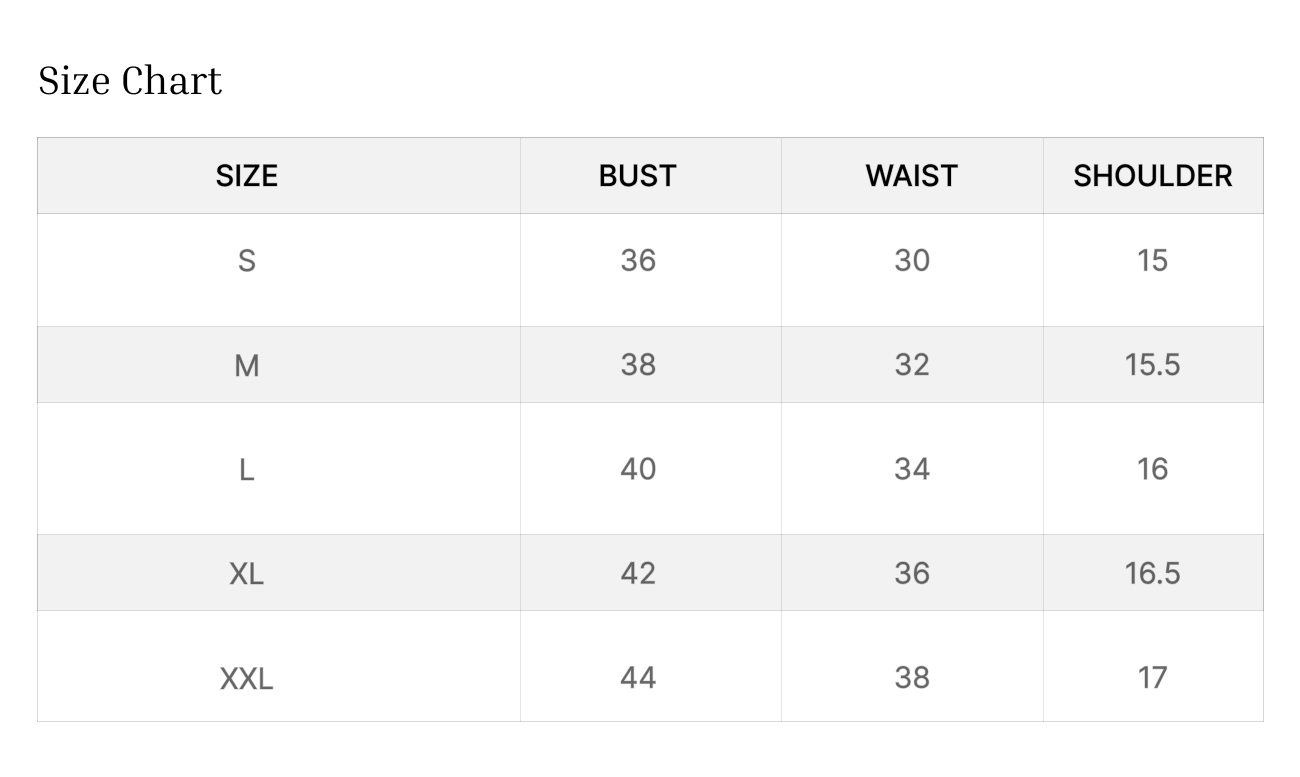This screenshot has height=777, width=1300.
Task: Click the XL size row label
Action: click(246, 573)
